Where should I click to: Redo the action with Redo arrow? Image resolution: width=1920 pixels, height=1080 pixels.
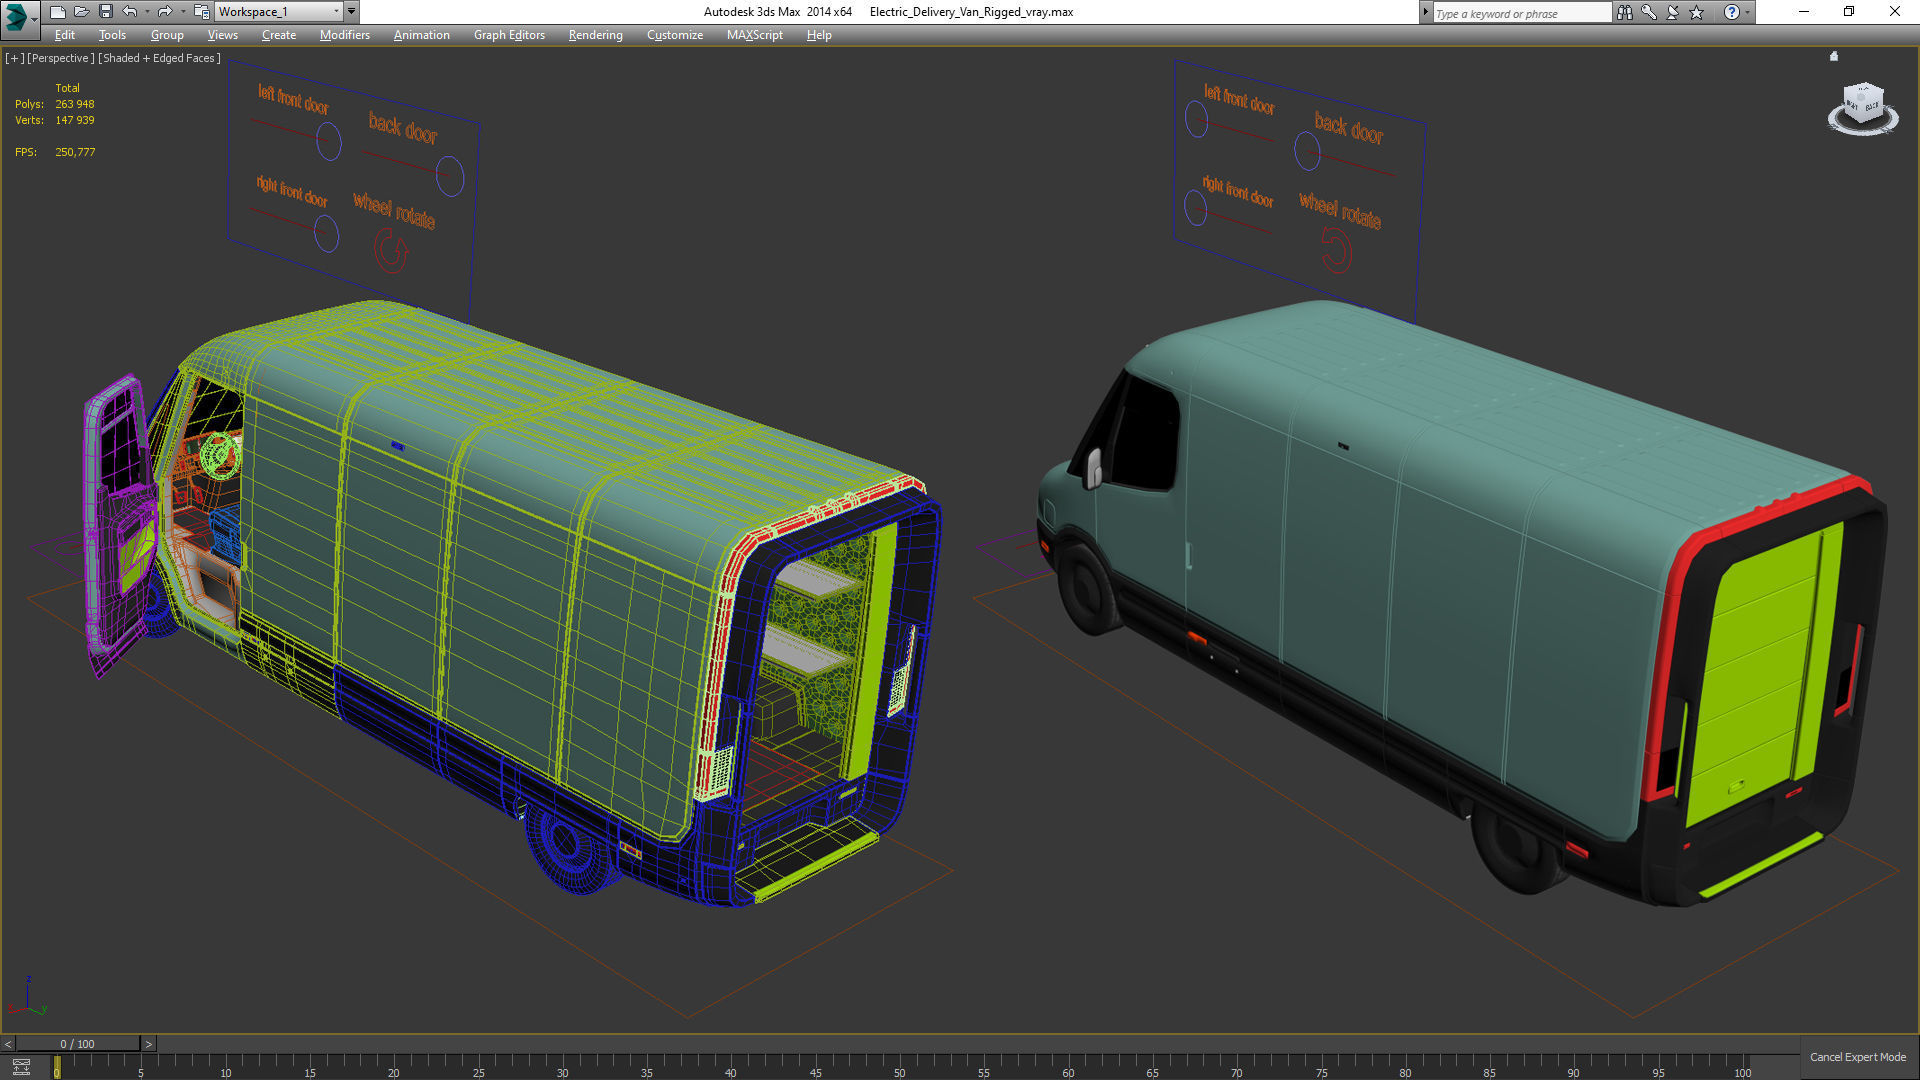164,12
